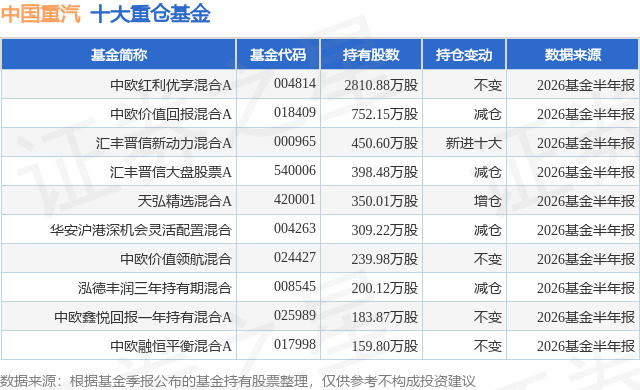
Task: Click the 基金代码 column header
Action: tap(278, 55)
